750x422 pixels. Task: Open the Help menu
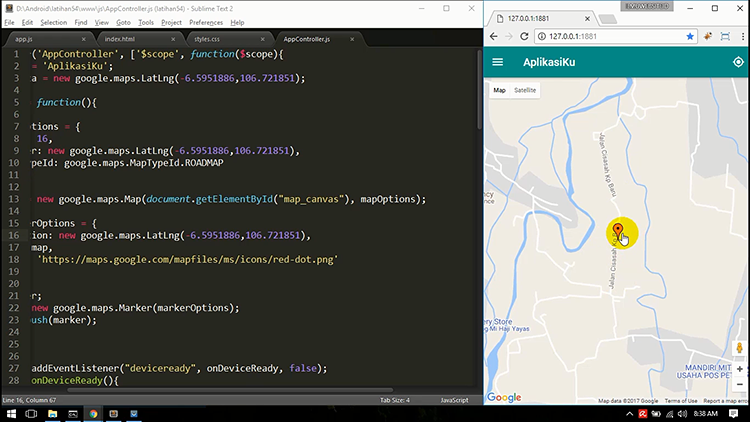(x=237, y=22)
